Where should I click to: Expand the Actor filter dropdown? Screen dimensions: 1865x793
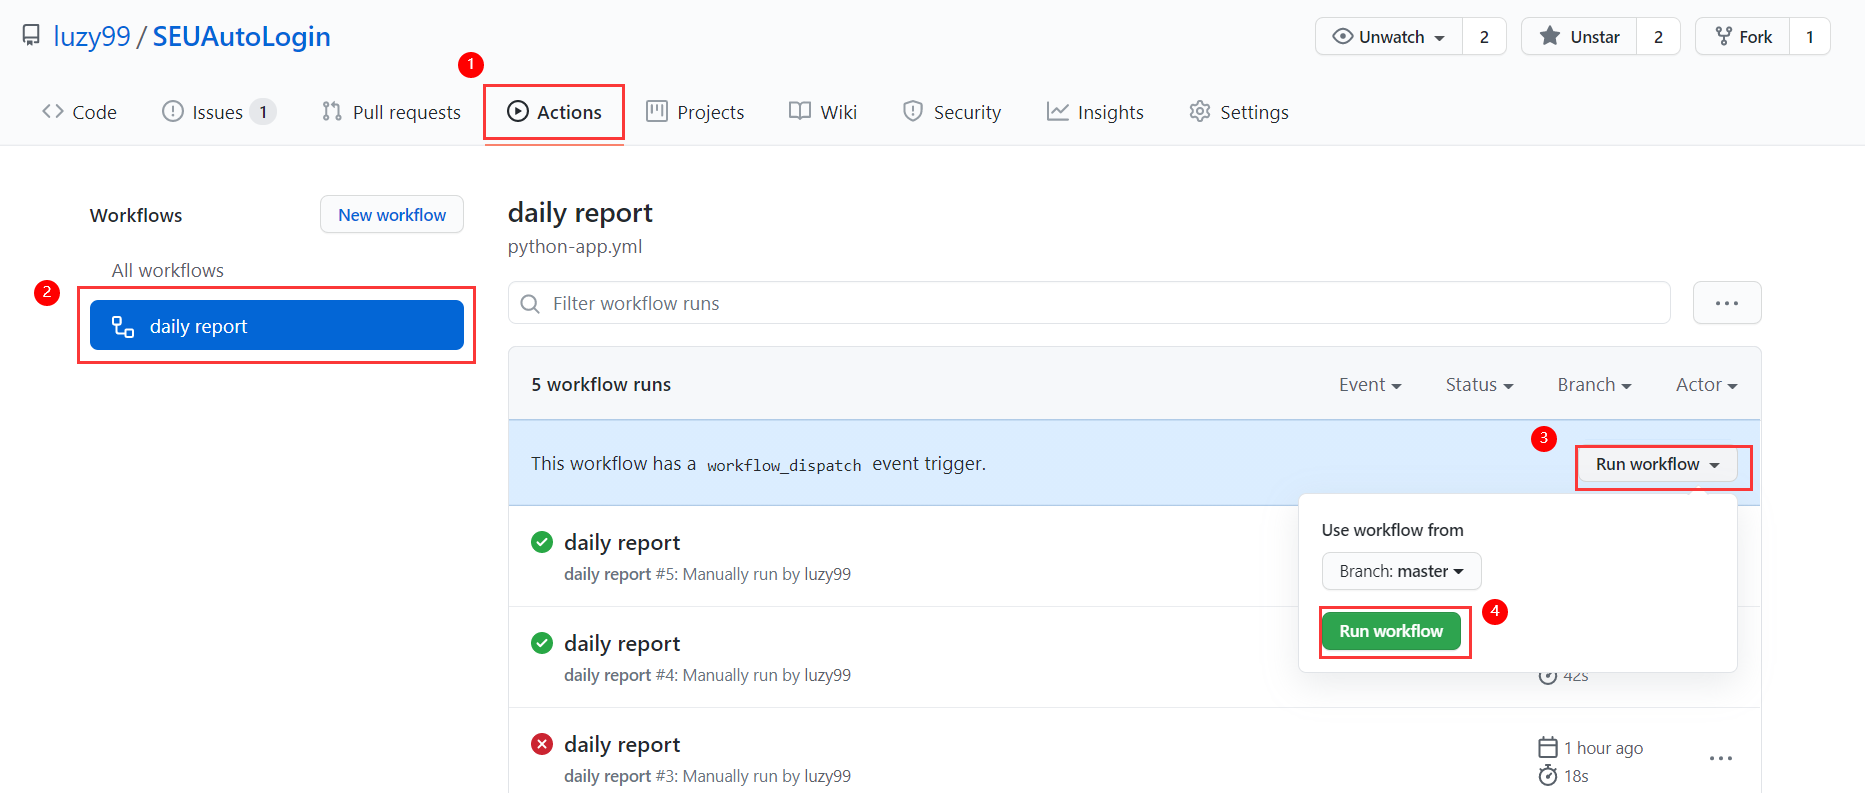1706,385
